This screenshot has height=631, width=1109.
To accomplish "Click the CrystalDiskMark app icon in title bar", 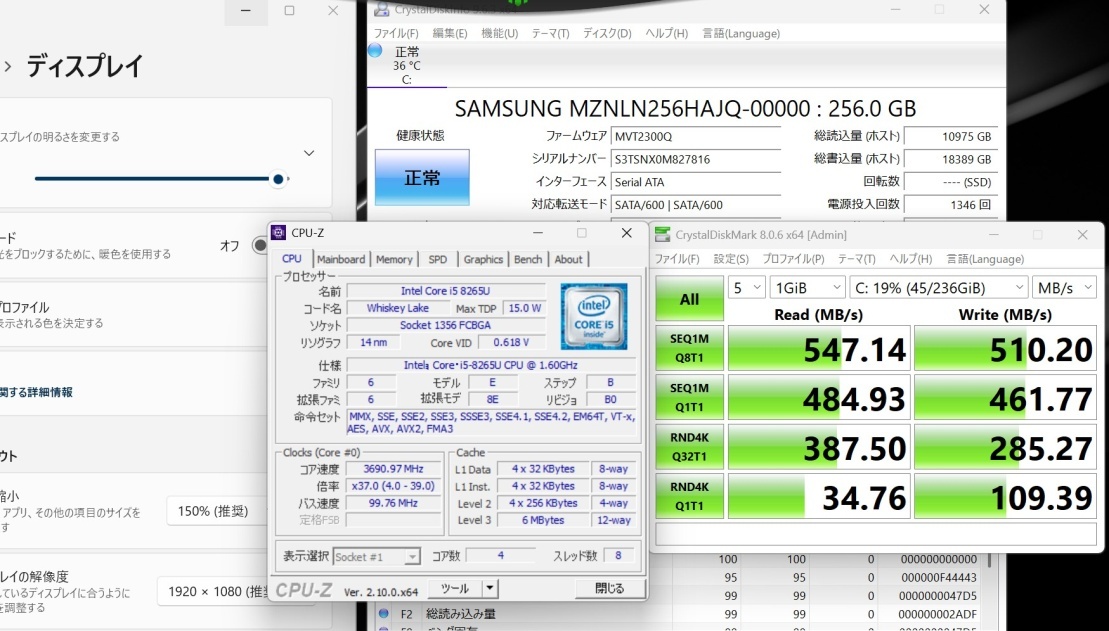I will (x=662, y=234).
